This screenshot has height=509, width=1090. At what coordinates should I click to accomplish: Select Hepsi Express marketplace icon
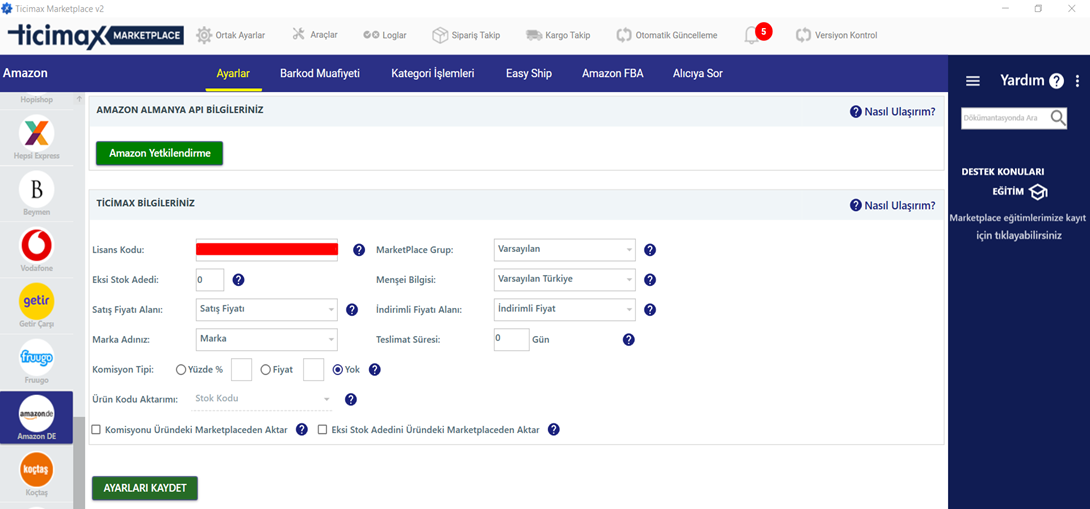37,133
